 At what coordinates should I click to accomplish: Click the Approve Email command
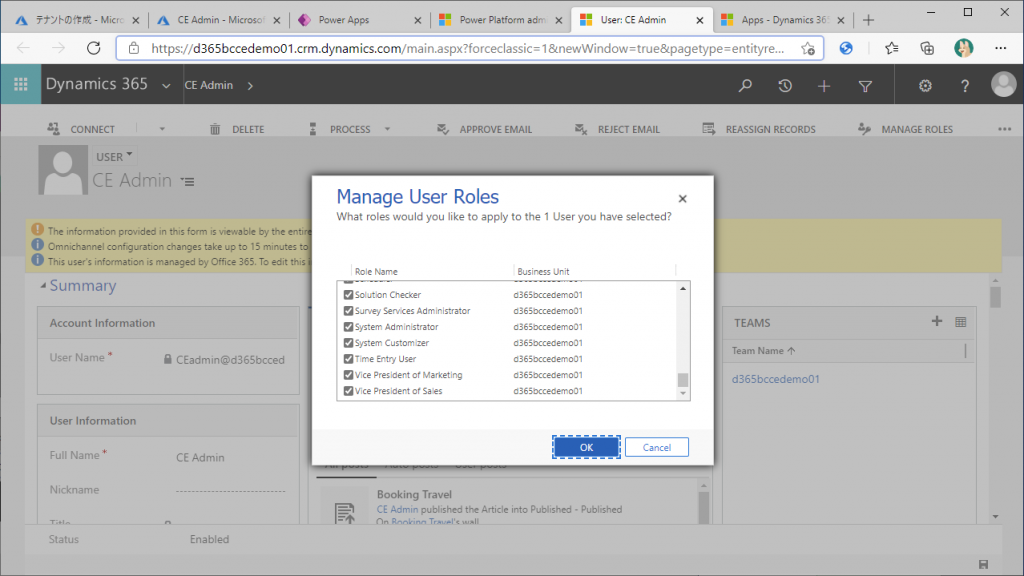(x=484, y=129)
